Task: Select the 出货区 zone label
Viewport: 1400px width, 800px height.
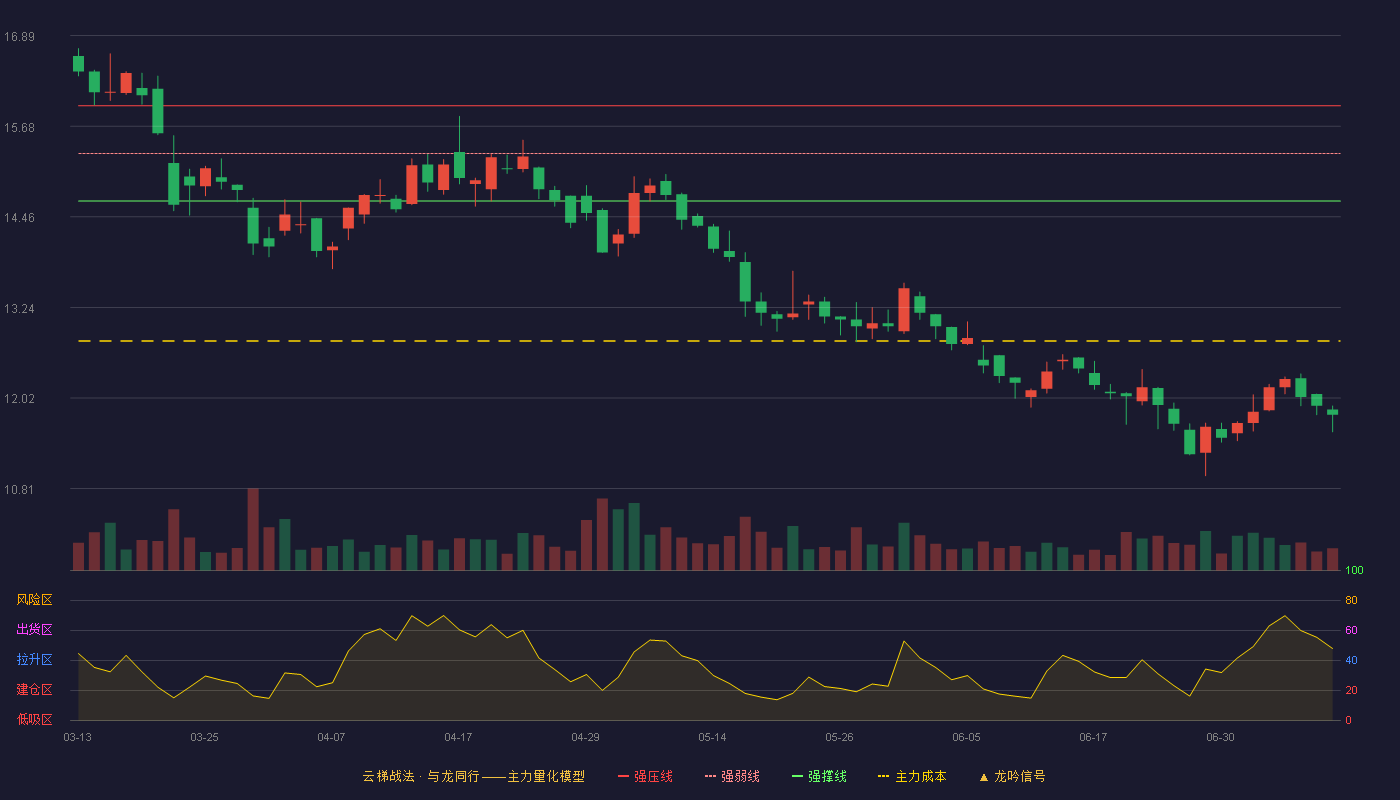Action: point(34,630)
